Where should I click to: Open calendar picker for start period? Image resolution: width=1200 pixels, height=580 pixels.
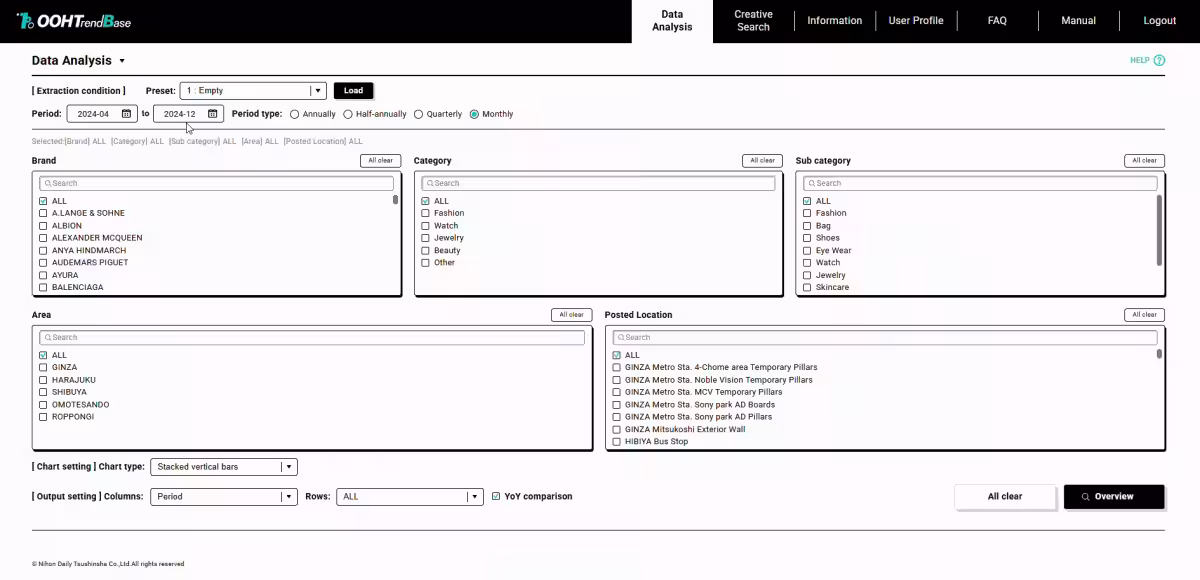coord(126,114)
